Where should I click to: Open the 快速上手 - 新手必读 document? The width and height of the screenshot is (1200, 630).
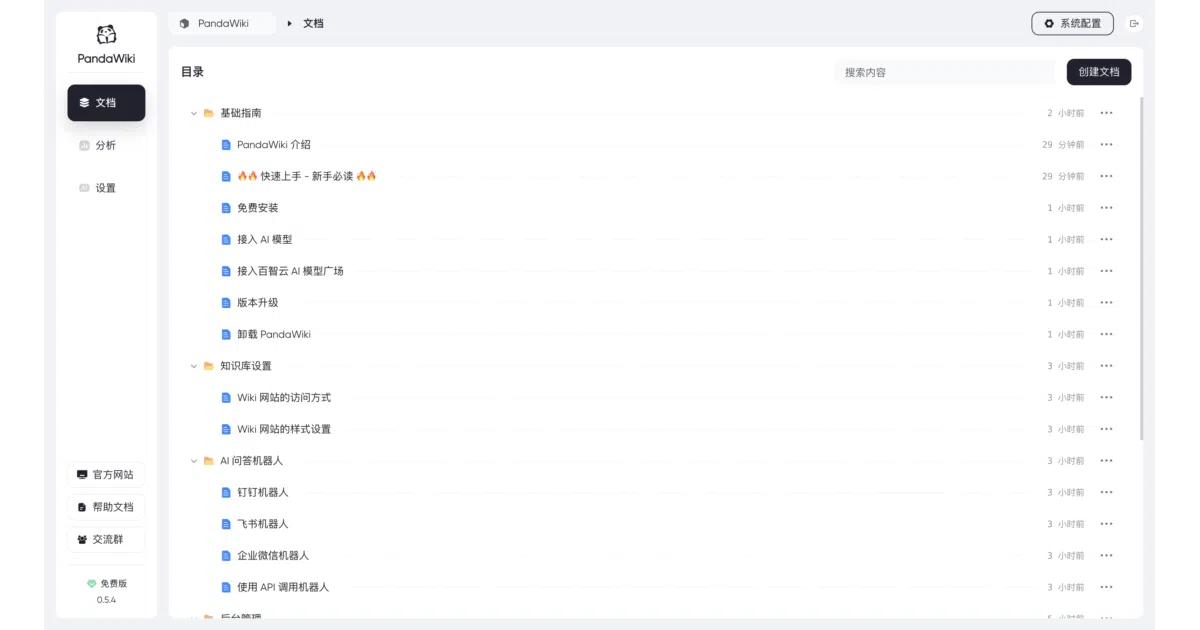pyautogui.click(x=307, y=176)
